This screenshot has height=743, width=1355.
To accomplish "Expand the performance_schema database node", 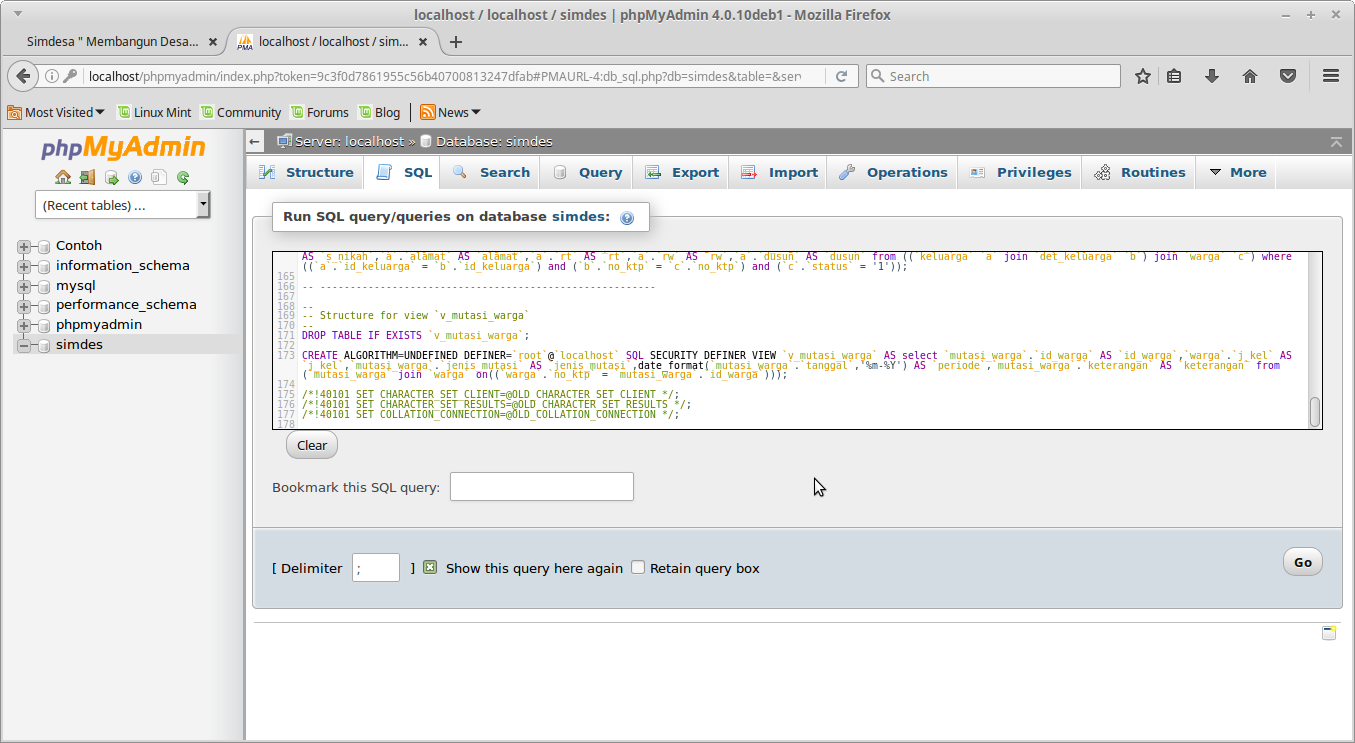I will pyautogui.click(x=24, y=305).
